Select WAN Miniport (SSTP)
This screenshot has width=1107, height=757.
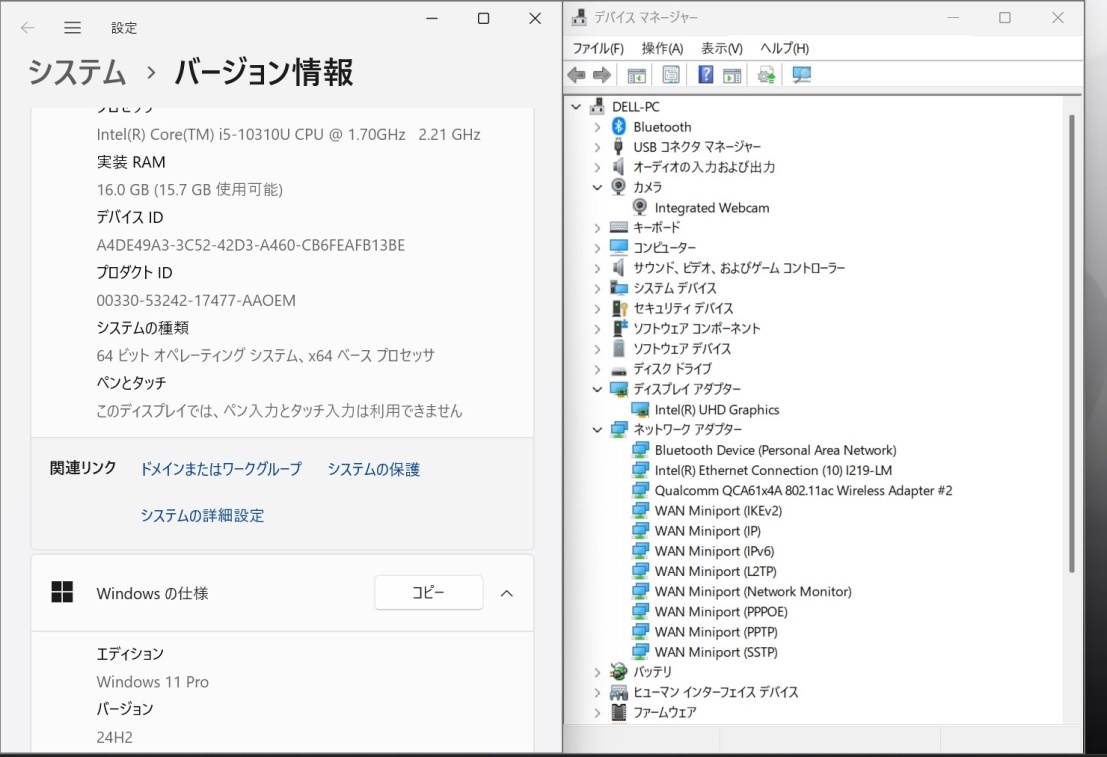(716, 652)
